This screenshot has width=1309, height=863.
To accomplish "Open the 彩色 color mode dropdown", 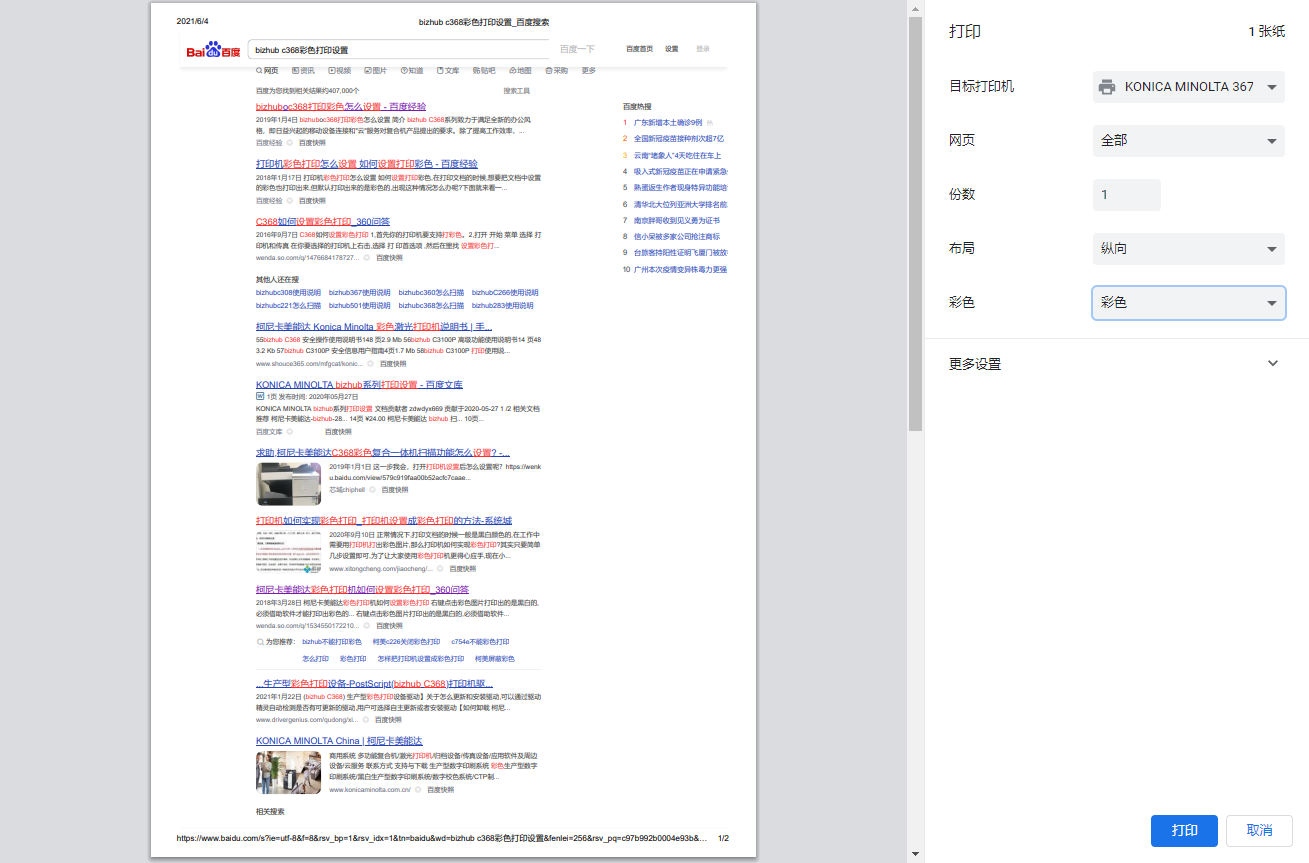I will 1188,303.
